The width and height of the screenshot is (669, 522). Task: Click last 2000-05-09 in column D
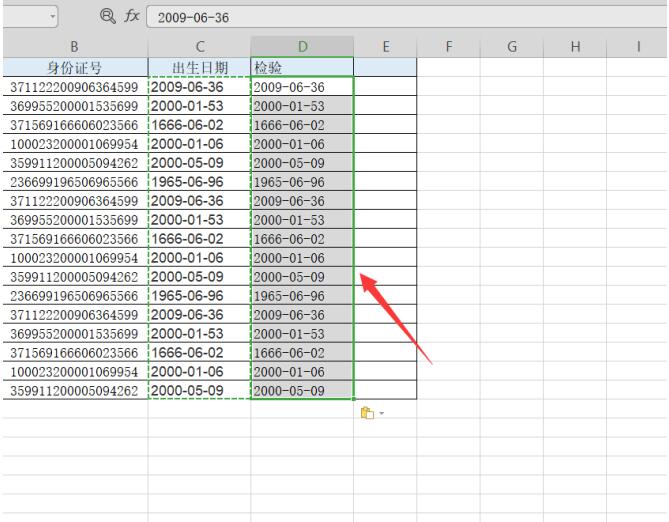(303, 390)
